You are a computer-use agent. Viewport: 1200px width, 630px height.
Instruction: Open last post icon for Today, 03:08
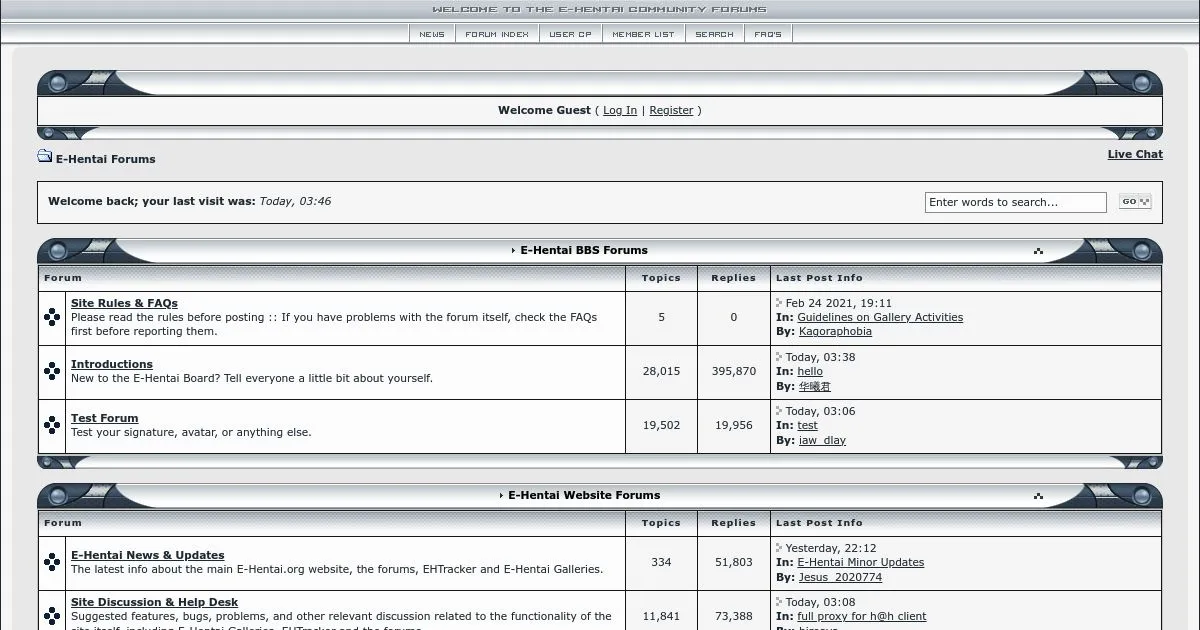(x=779, y=601)
